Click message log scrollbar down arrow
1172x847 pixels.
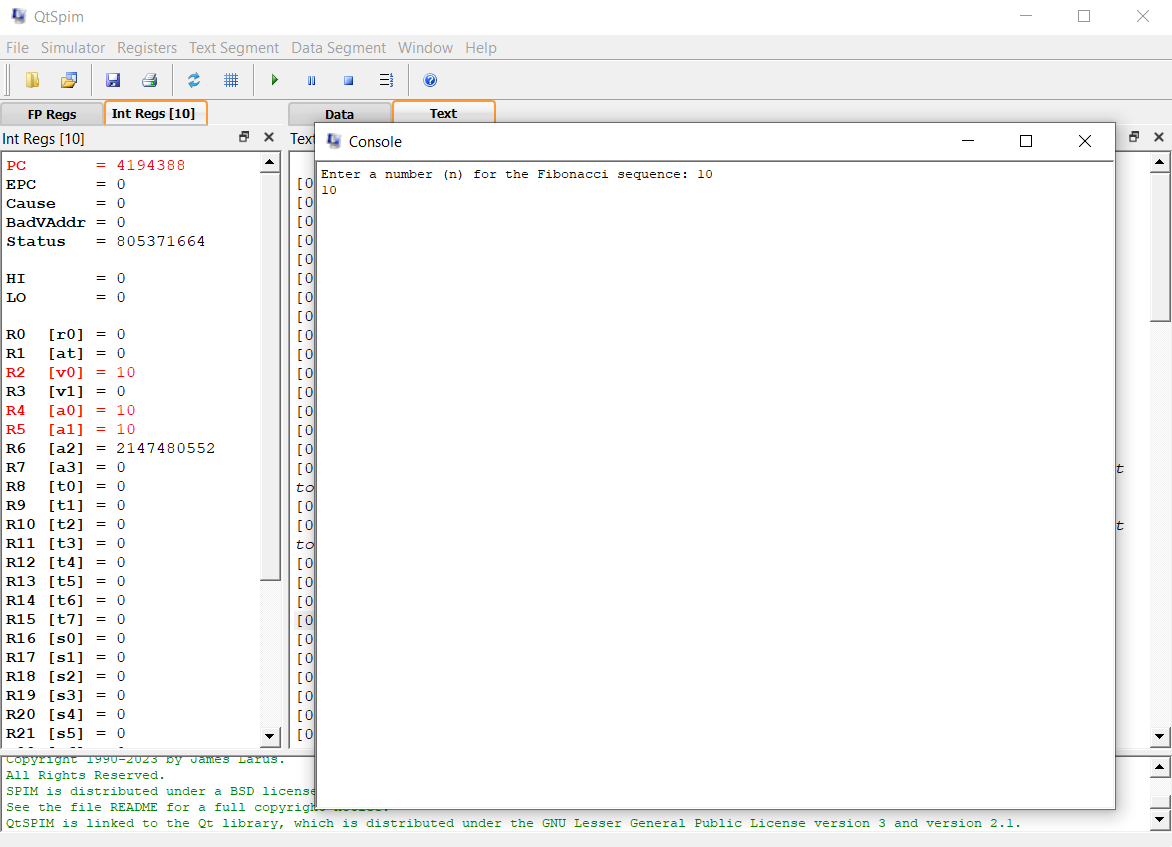(1159, 819)
